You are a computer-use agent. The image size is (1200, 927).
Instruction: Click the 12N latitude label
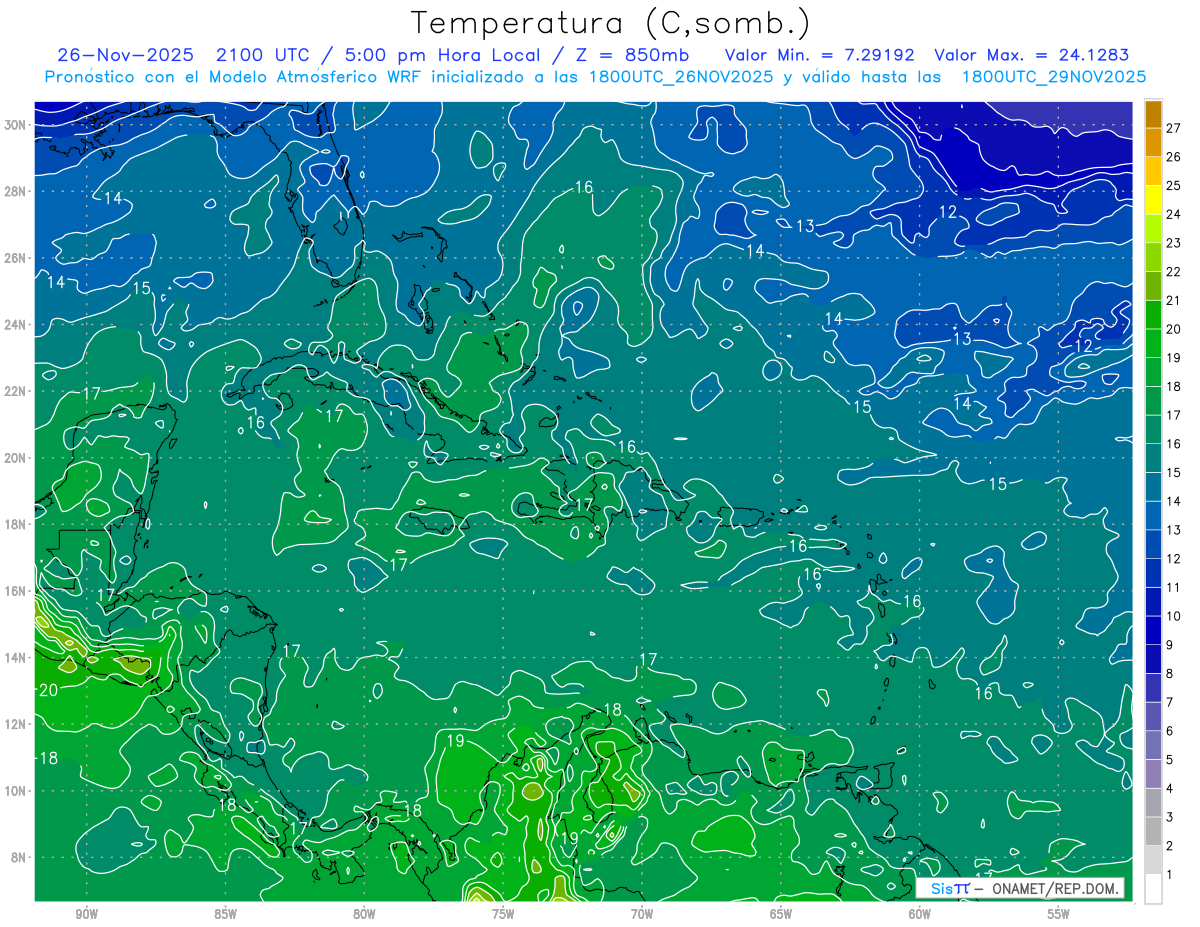point(16,724)
